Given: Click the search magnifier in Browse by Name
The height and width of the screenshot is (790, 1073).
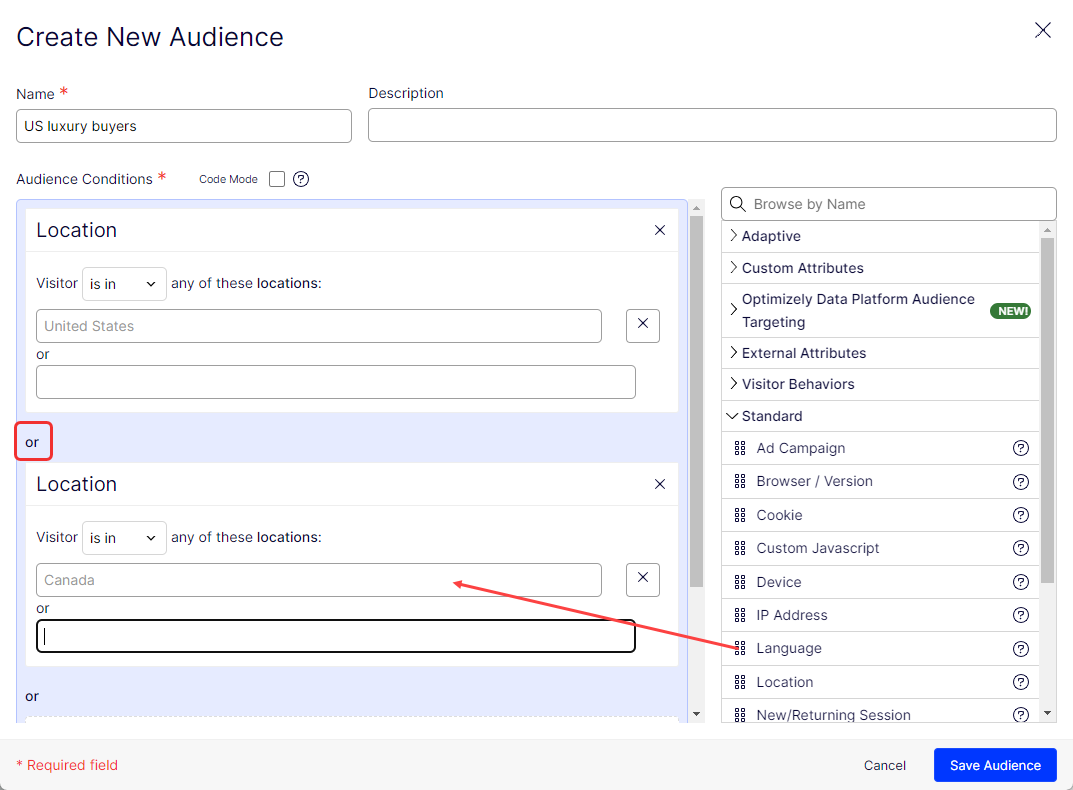Looking at the screenshot, I should pos(738,204).
